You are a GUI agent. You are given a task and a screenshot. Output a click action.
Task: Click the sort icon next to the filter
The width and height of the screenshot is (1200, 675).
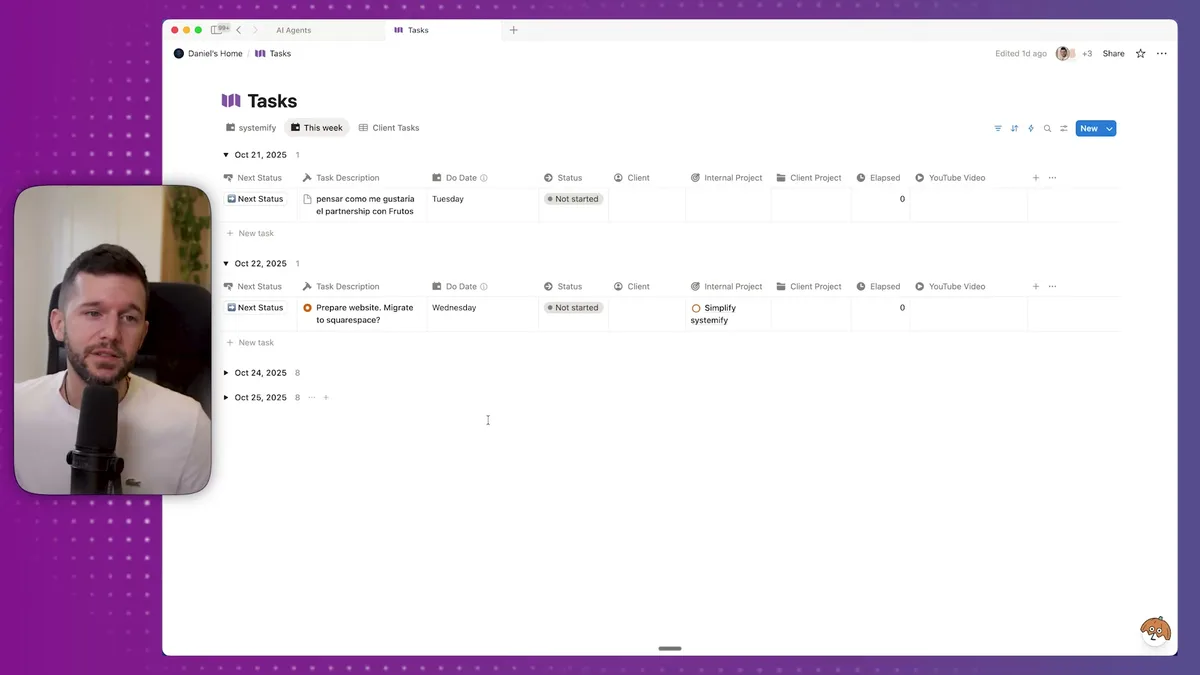[1013, 128]
